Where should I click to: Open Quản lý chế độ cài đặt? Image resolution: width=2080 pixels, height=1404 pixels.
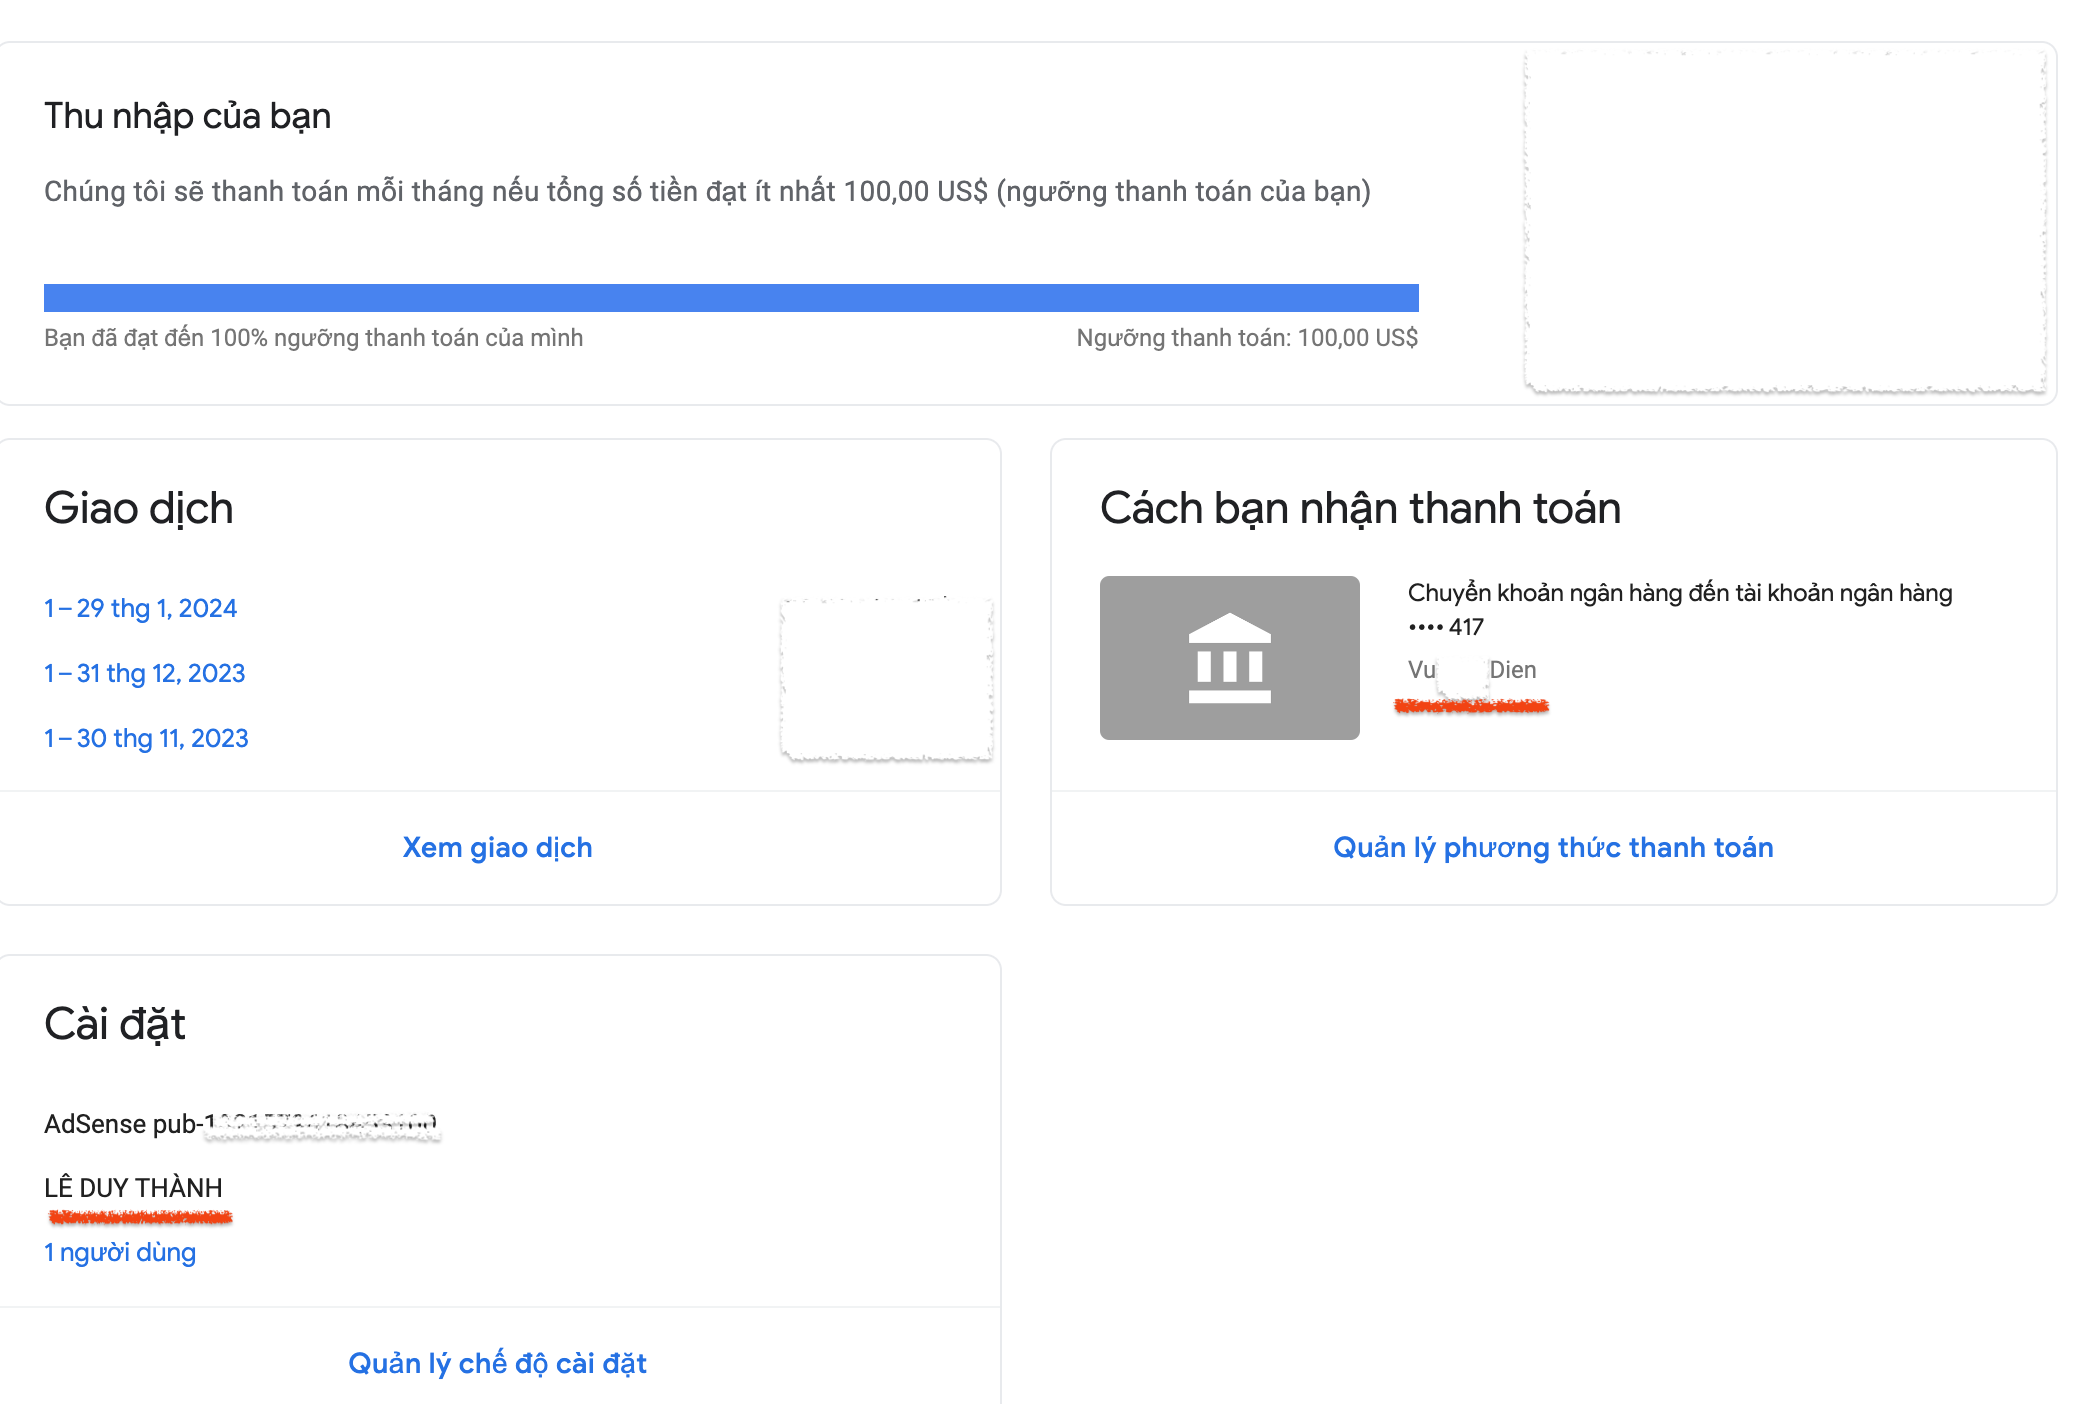pos(497,1363)
